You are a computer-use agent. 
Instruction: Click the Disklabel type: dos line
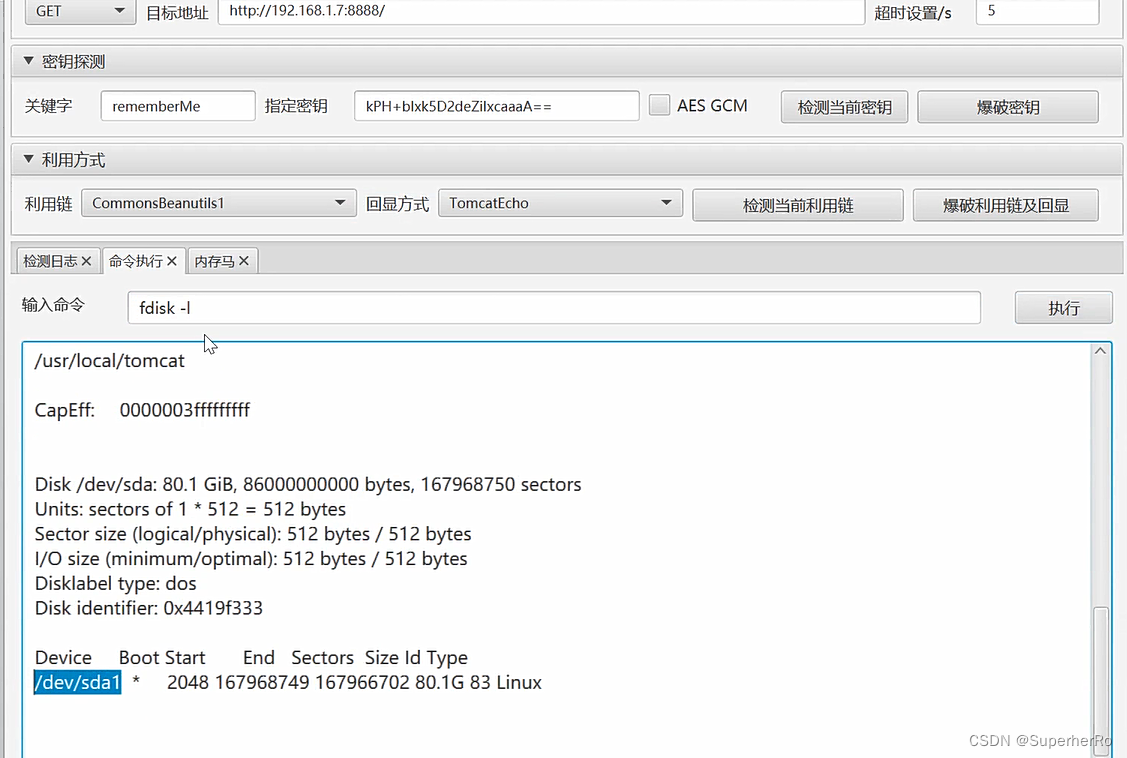(116, 583)
